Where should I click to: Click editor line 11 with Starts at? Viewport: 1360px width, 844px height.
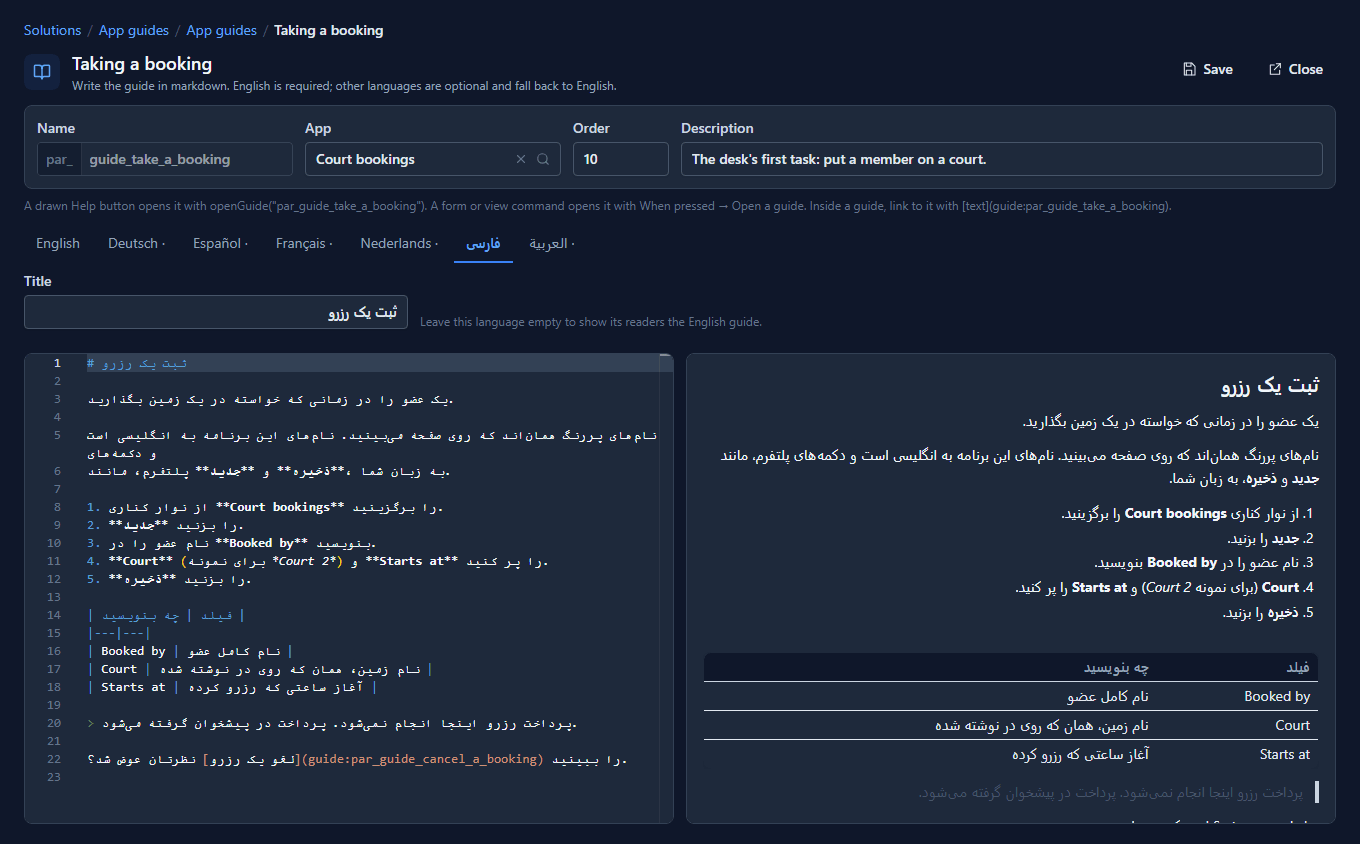318,561
